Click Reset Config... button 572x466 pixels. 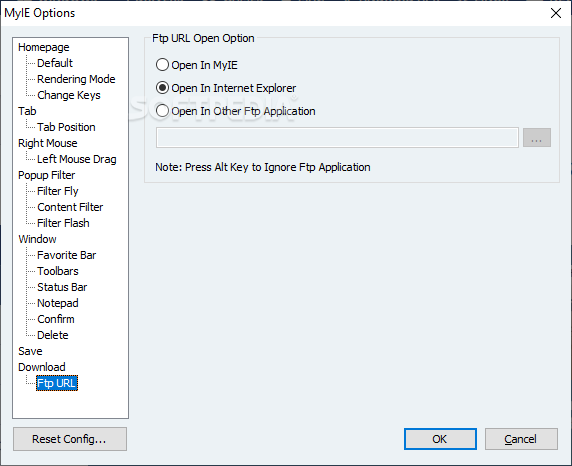70,439
